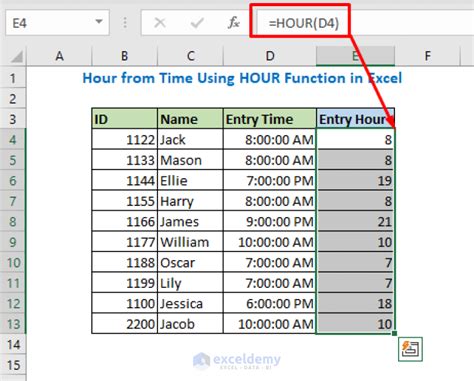The height and width of the screenshot is (381, 474).
Task: Click the name cell 'Harry'
Action: tap(190, 201)
